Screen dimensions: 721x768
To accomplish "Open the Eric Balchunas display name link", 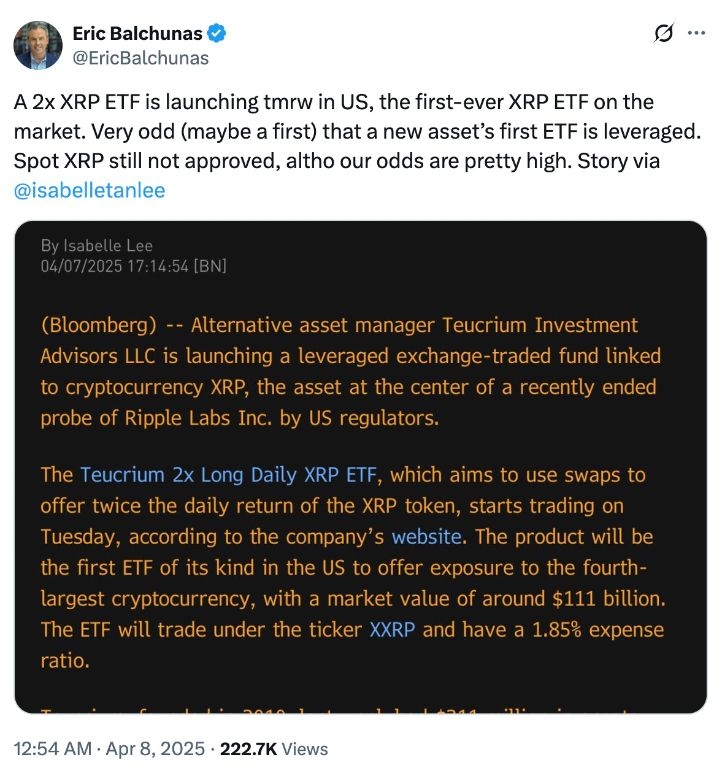I will 135,33.
